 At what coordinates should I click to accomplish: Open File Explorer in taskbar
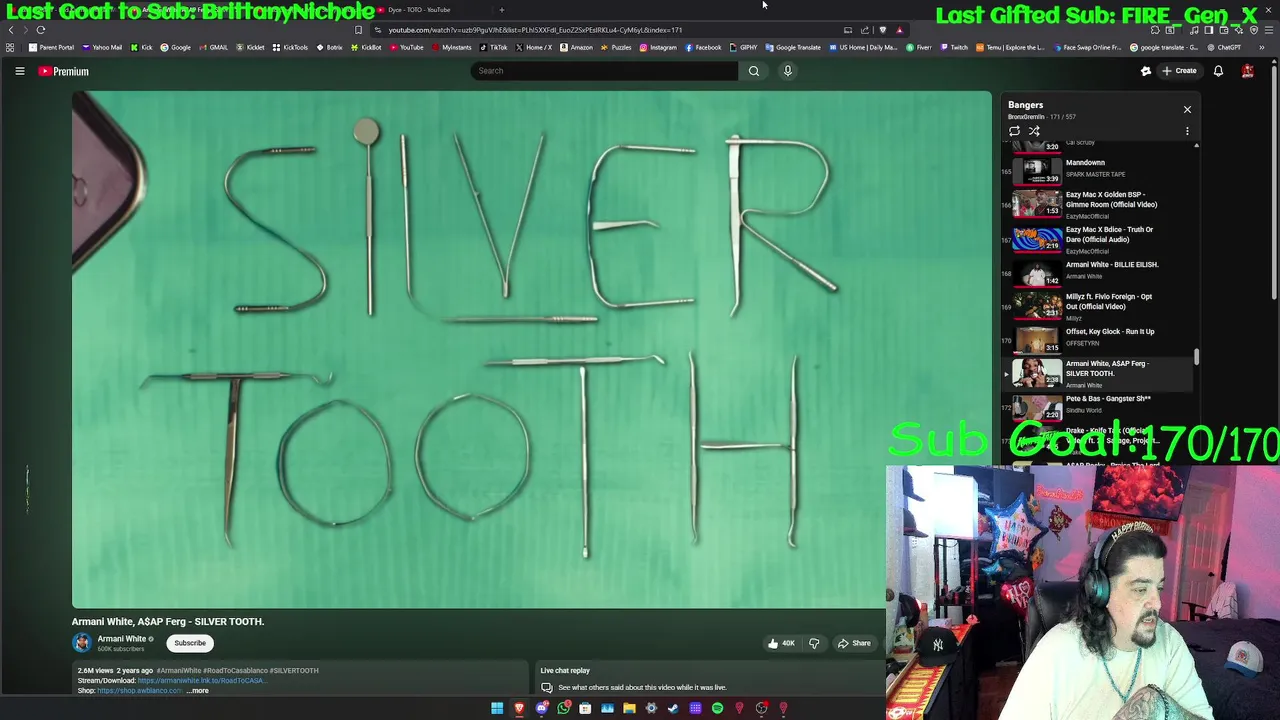tap(629, 708)
